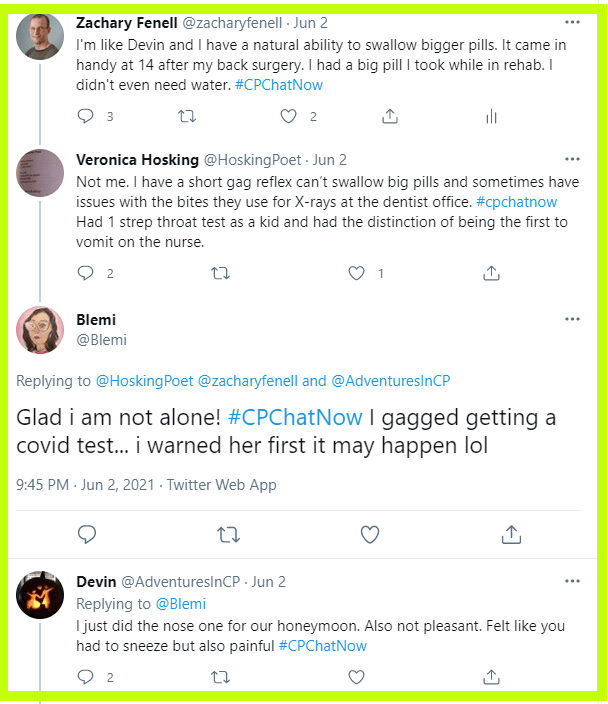Share Zachary Fenell's tweet
Screen dimensions: 608x704
pos(389,117)
